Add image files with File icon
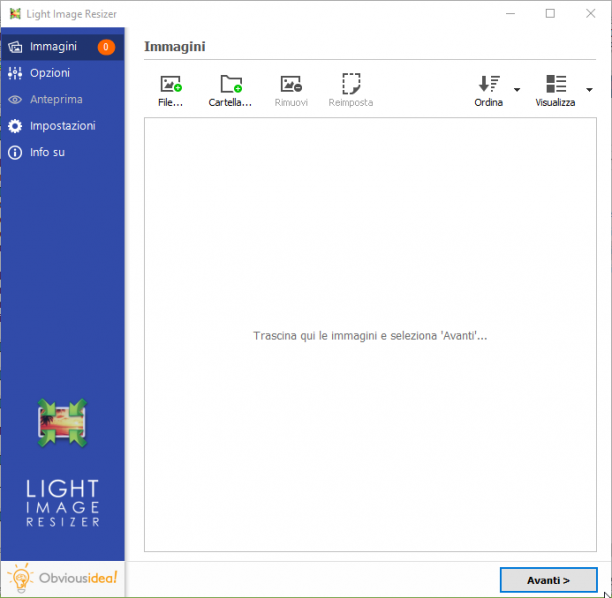 (171, 84)
